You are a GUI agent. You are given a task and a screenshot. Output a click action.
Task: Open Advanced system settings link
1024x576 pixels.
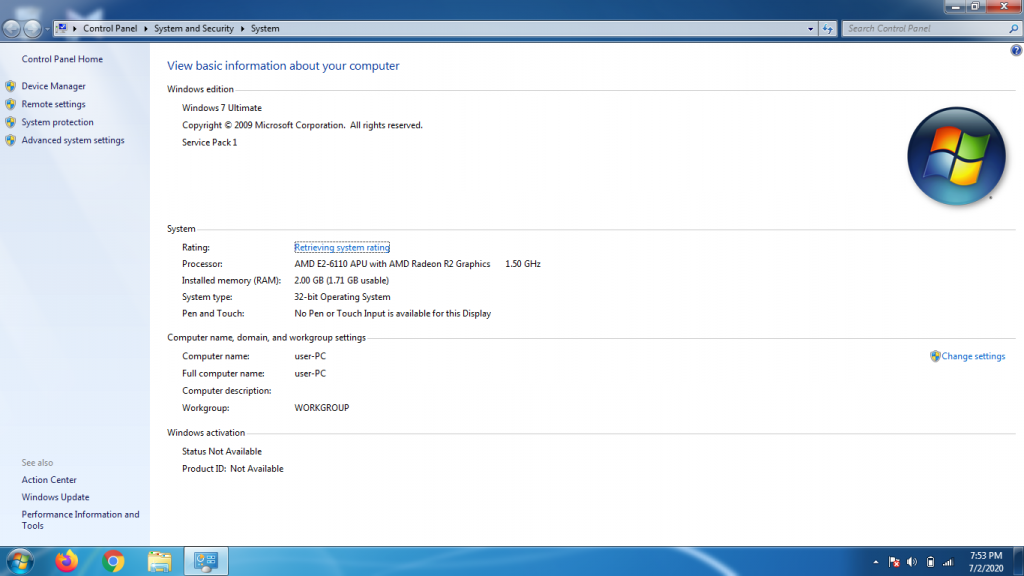(72, 140)
